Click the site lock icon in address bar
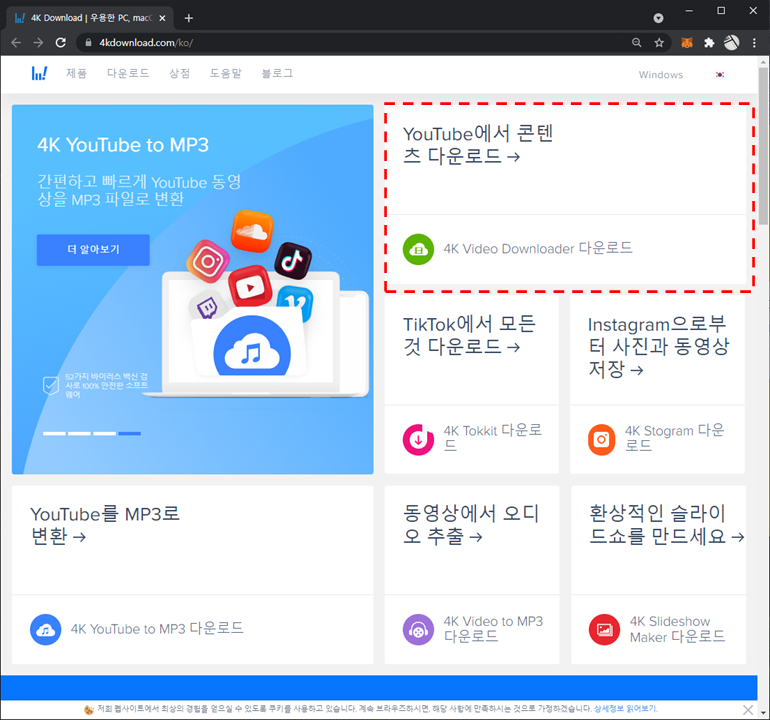The image size is (770, 720). coord(88,43)
